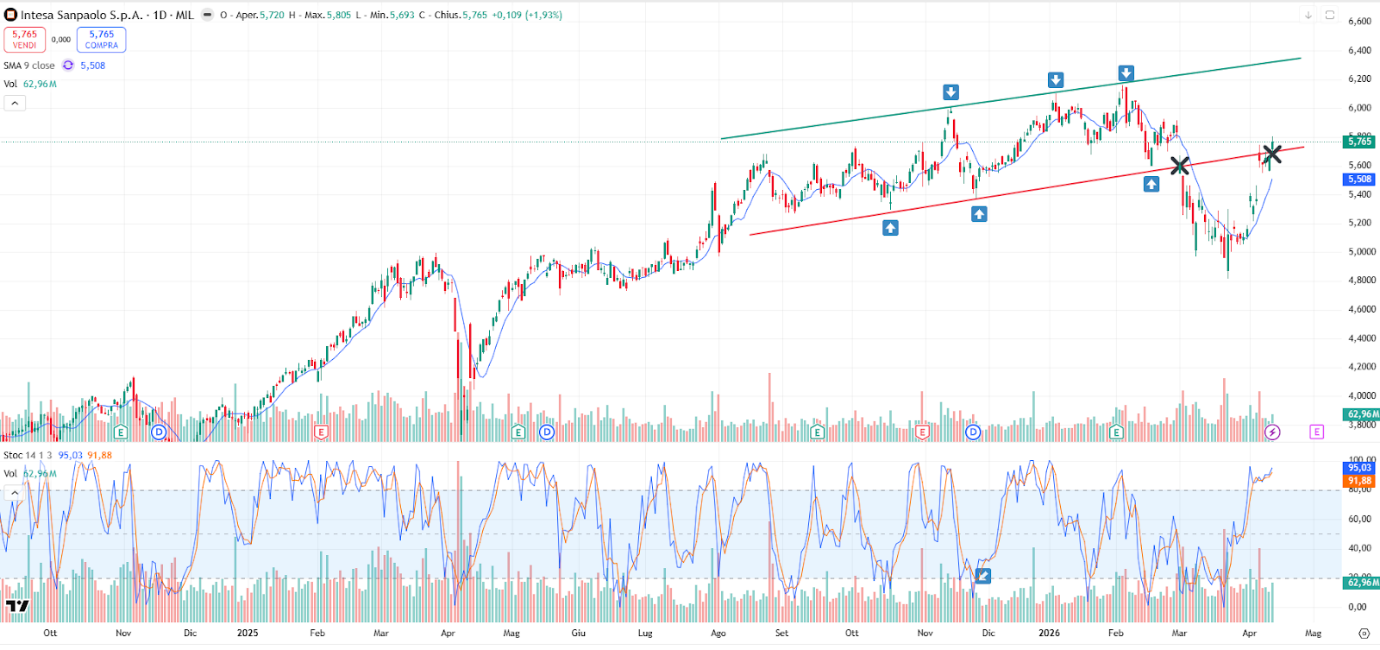Click the TradingView logo in bottom-left corner
This screenshot has height=650, width=1380.
(x=16, y=606)
